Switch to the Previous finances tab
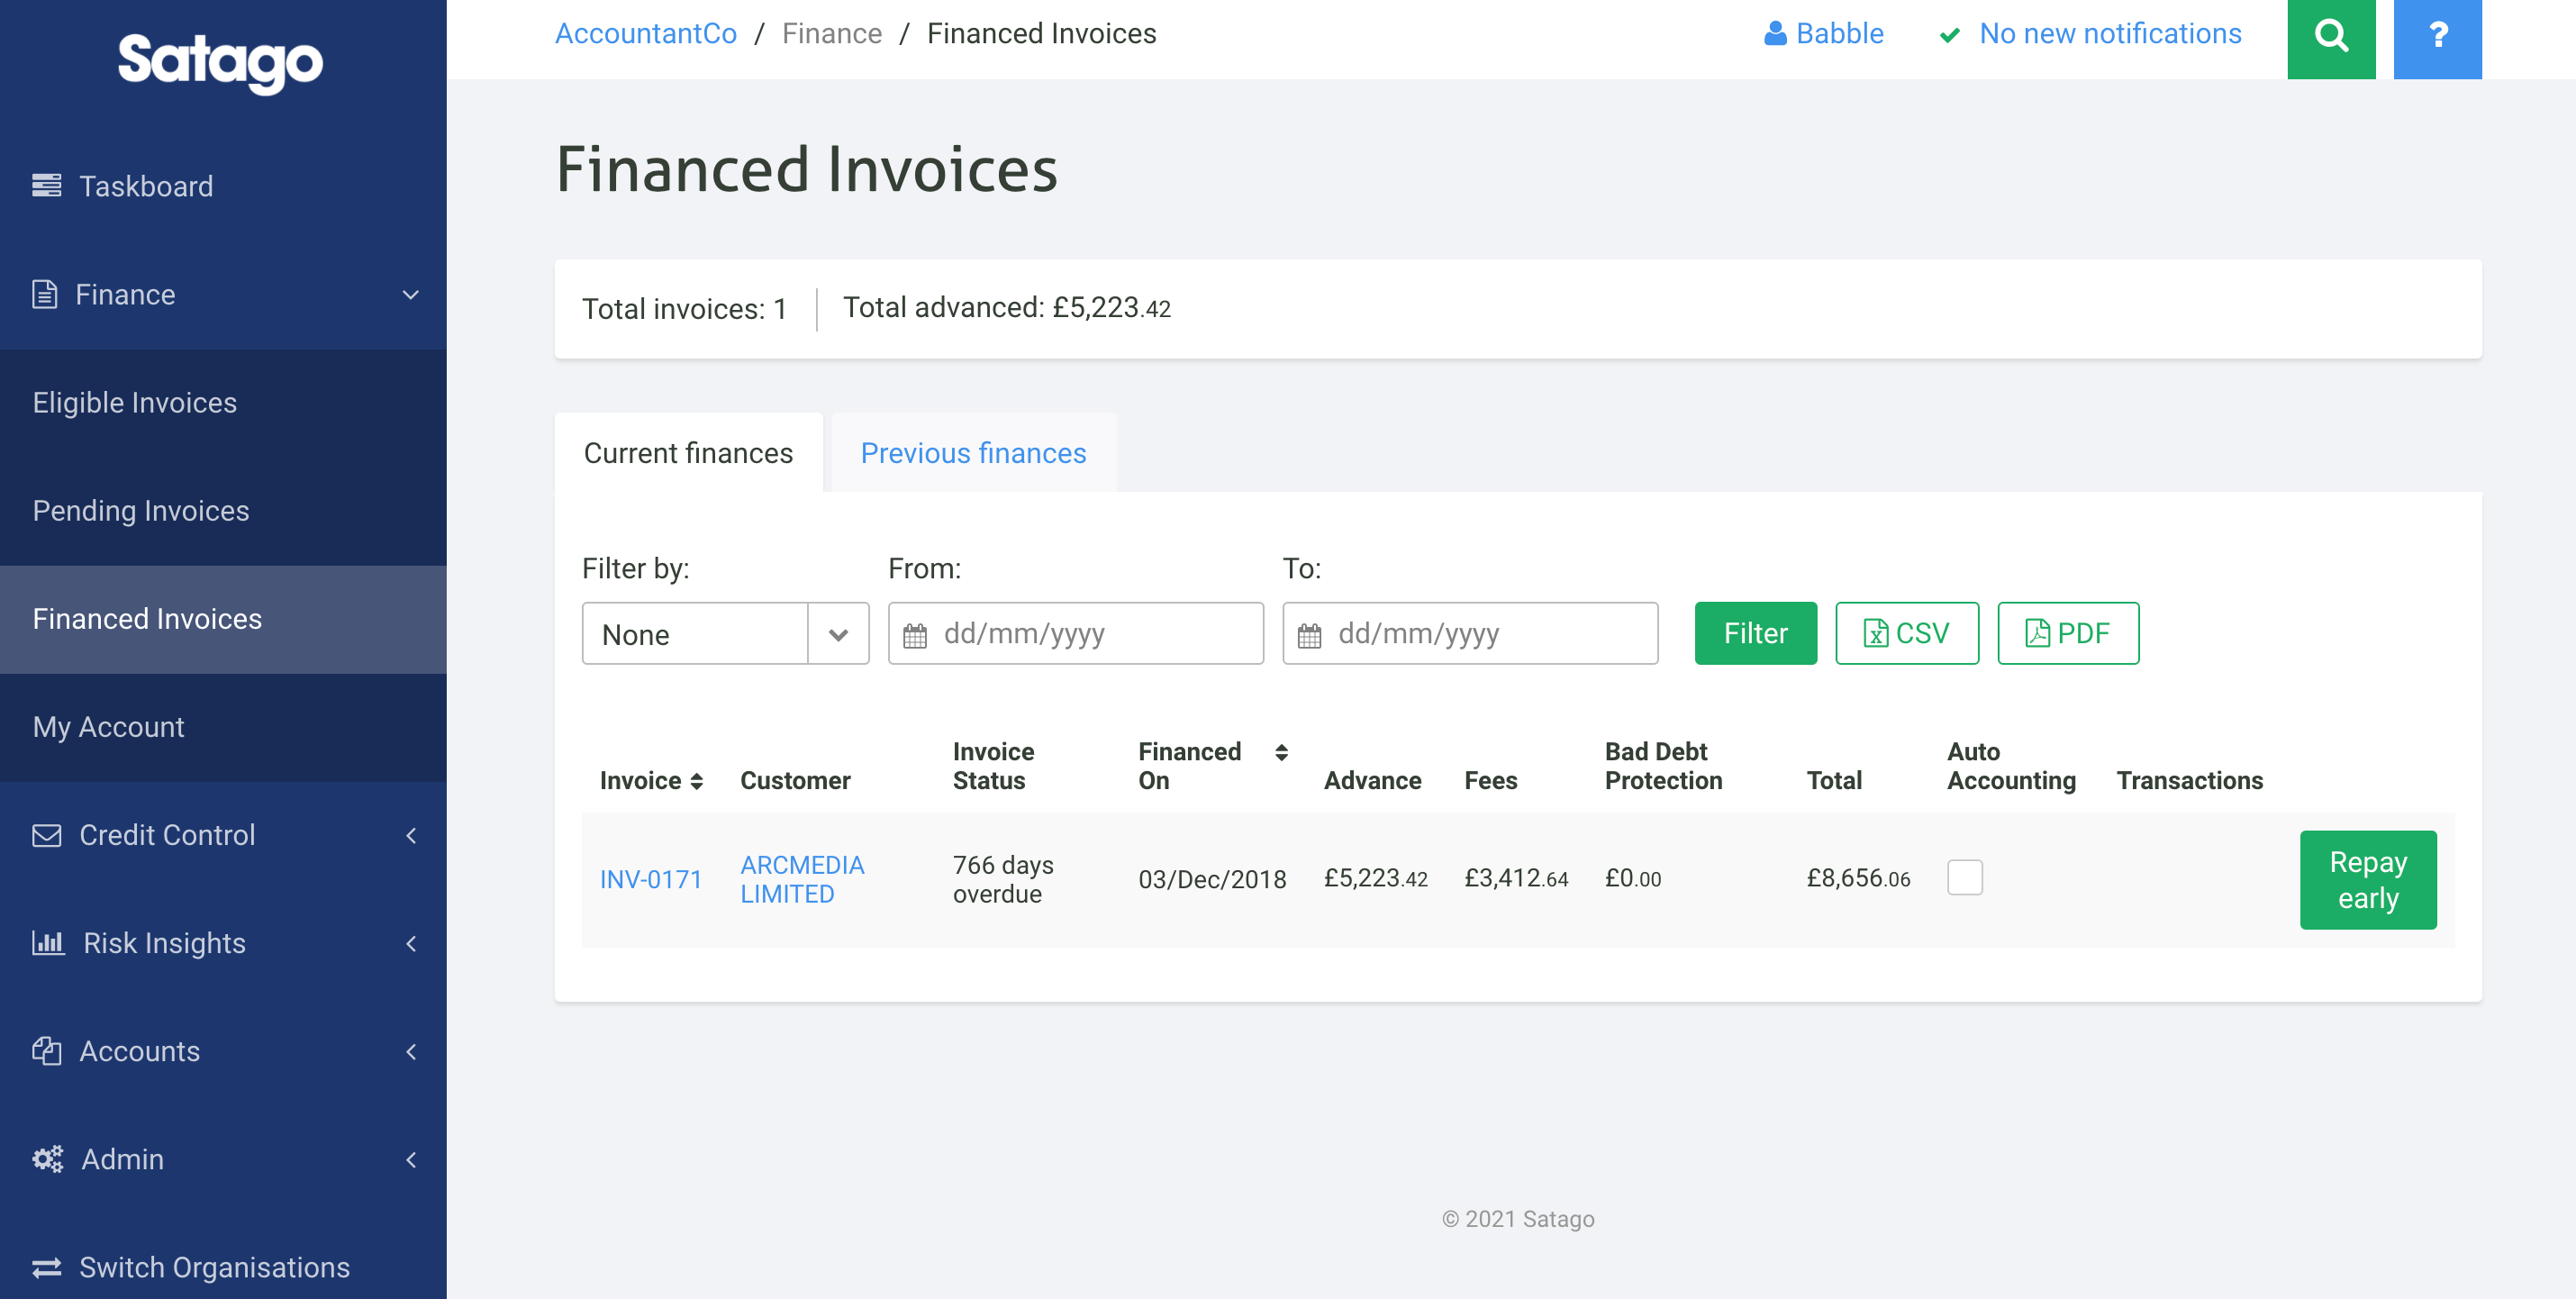2576x1299 pixels. pos(971,452)
